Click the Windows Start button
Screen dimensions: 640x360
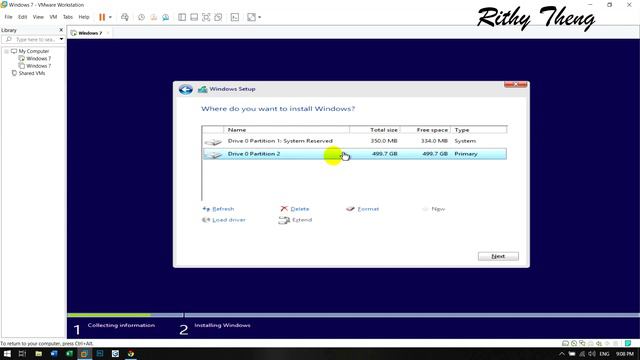[x=7, y=354]
